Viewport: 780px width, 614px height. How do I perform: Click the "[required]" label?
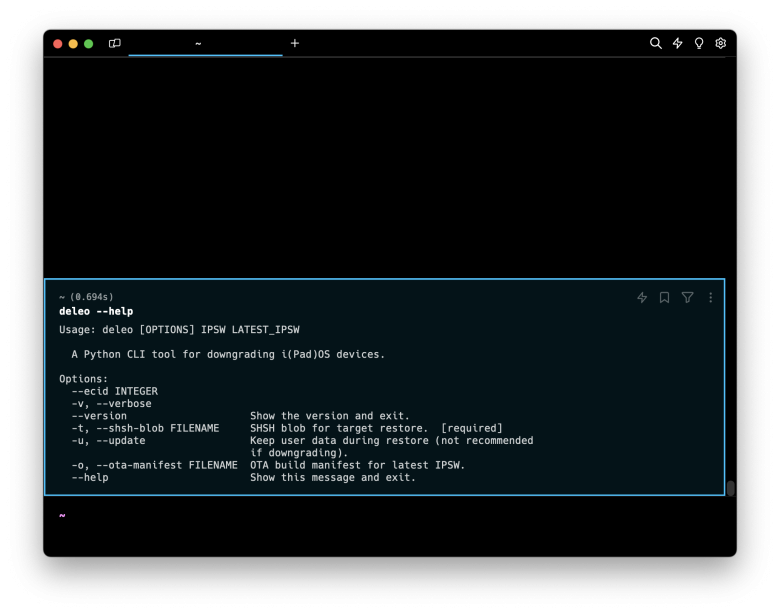tap(472, 428)
